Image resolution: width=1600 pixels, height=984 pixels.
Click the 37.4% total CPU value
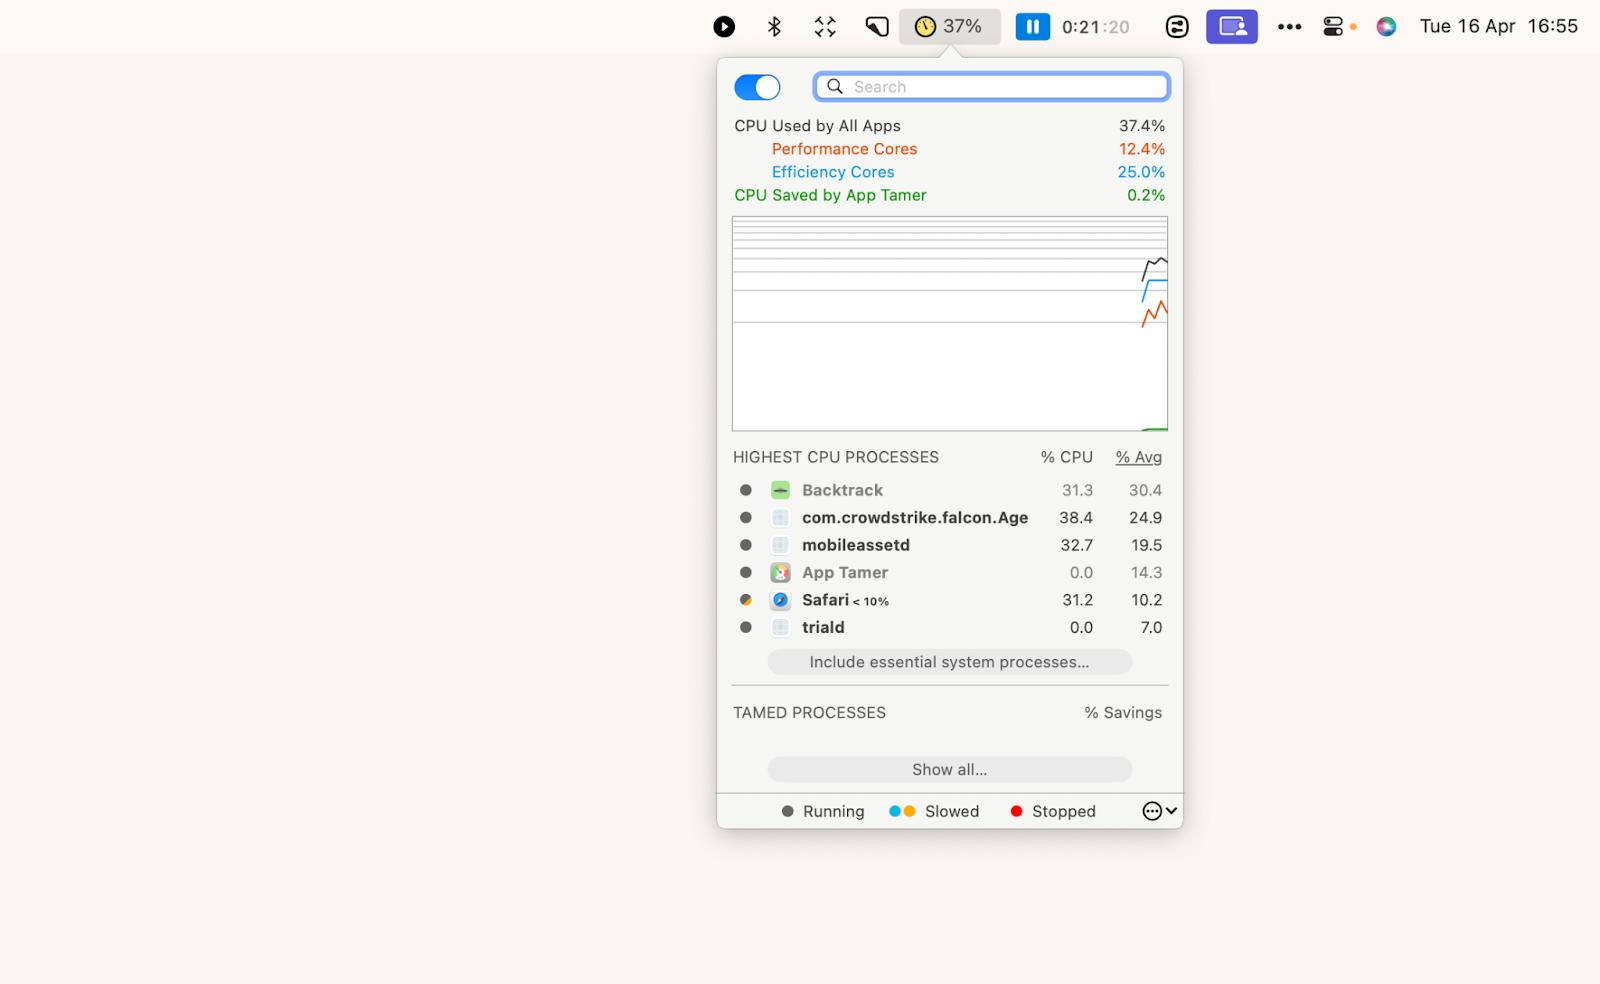tap(1142, 126)
